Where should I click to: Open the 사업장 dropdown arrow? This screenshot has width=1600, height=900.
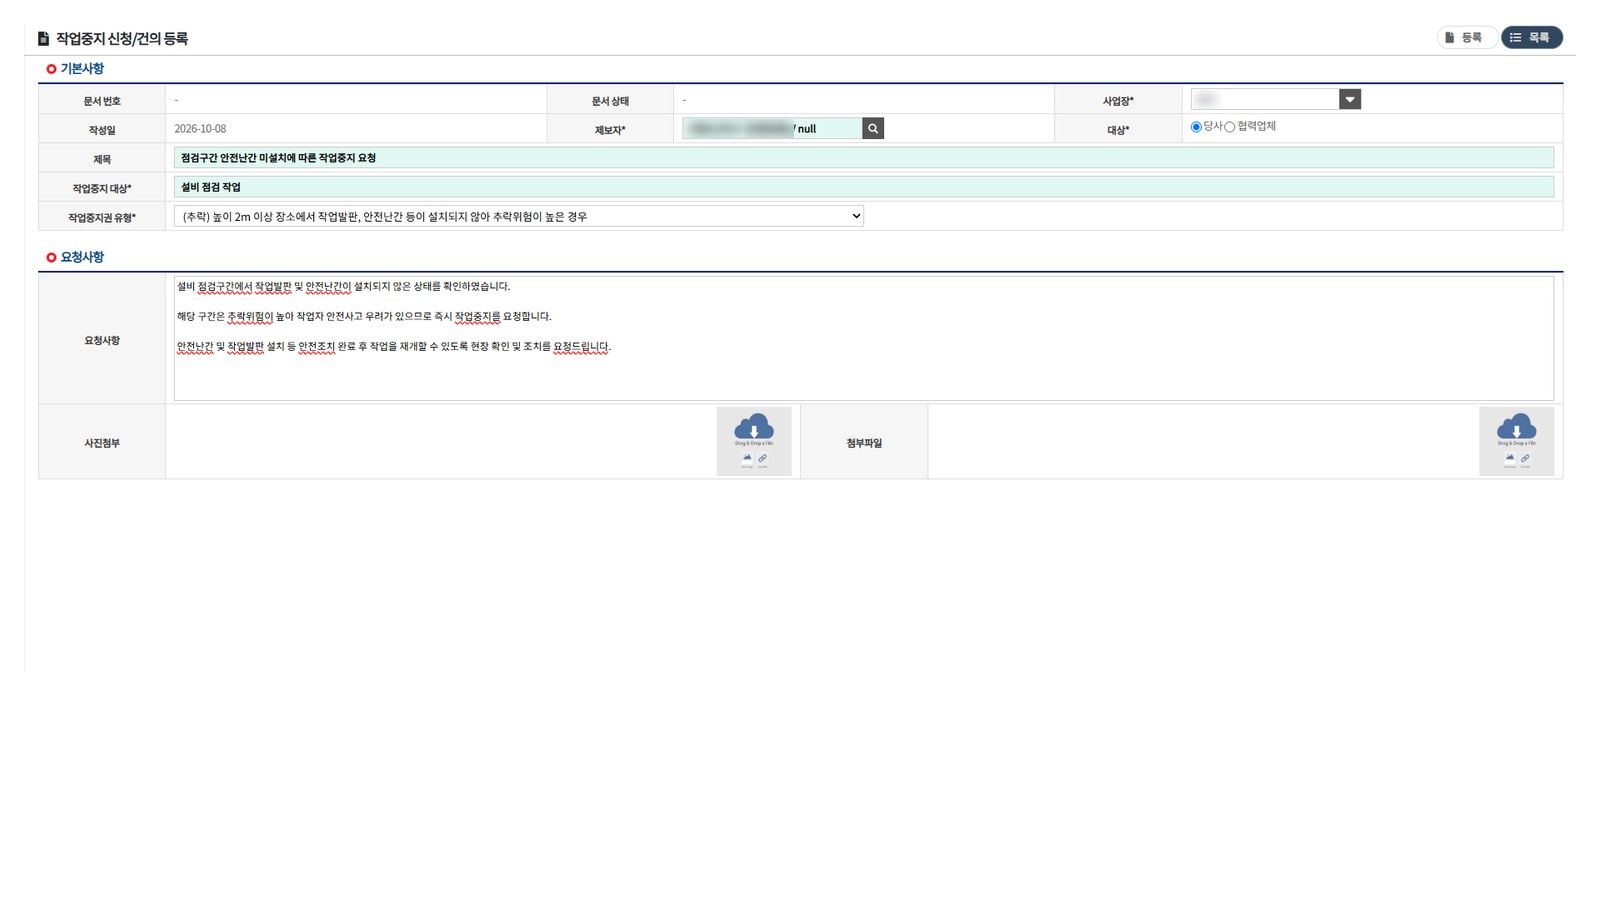pyautogui.click(x=1350, y=99)
